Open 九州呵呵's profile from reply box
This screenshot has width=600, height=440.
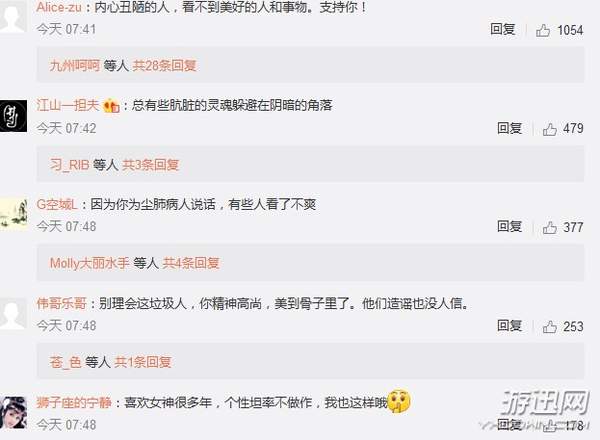[75, 65]
